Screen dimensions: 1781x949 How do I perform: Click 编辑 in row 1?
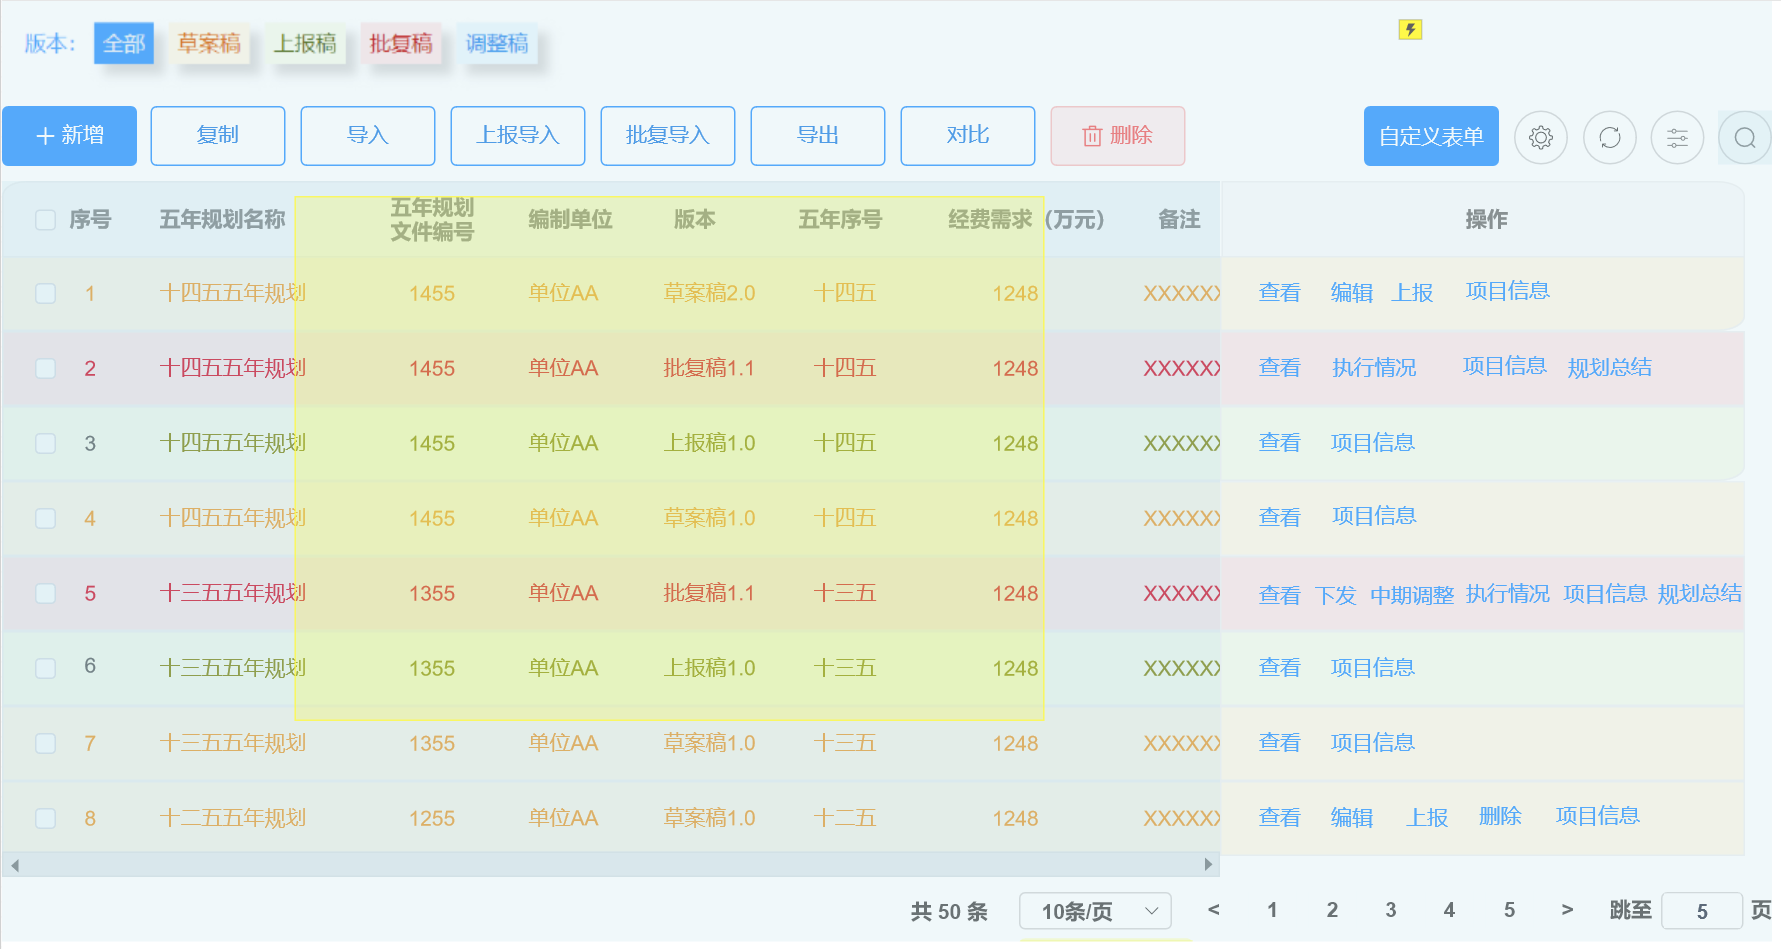(1352, 293)
